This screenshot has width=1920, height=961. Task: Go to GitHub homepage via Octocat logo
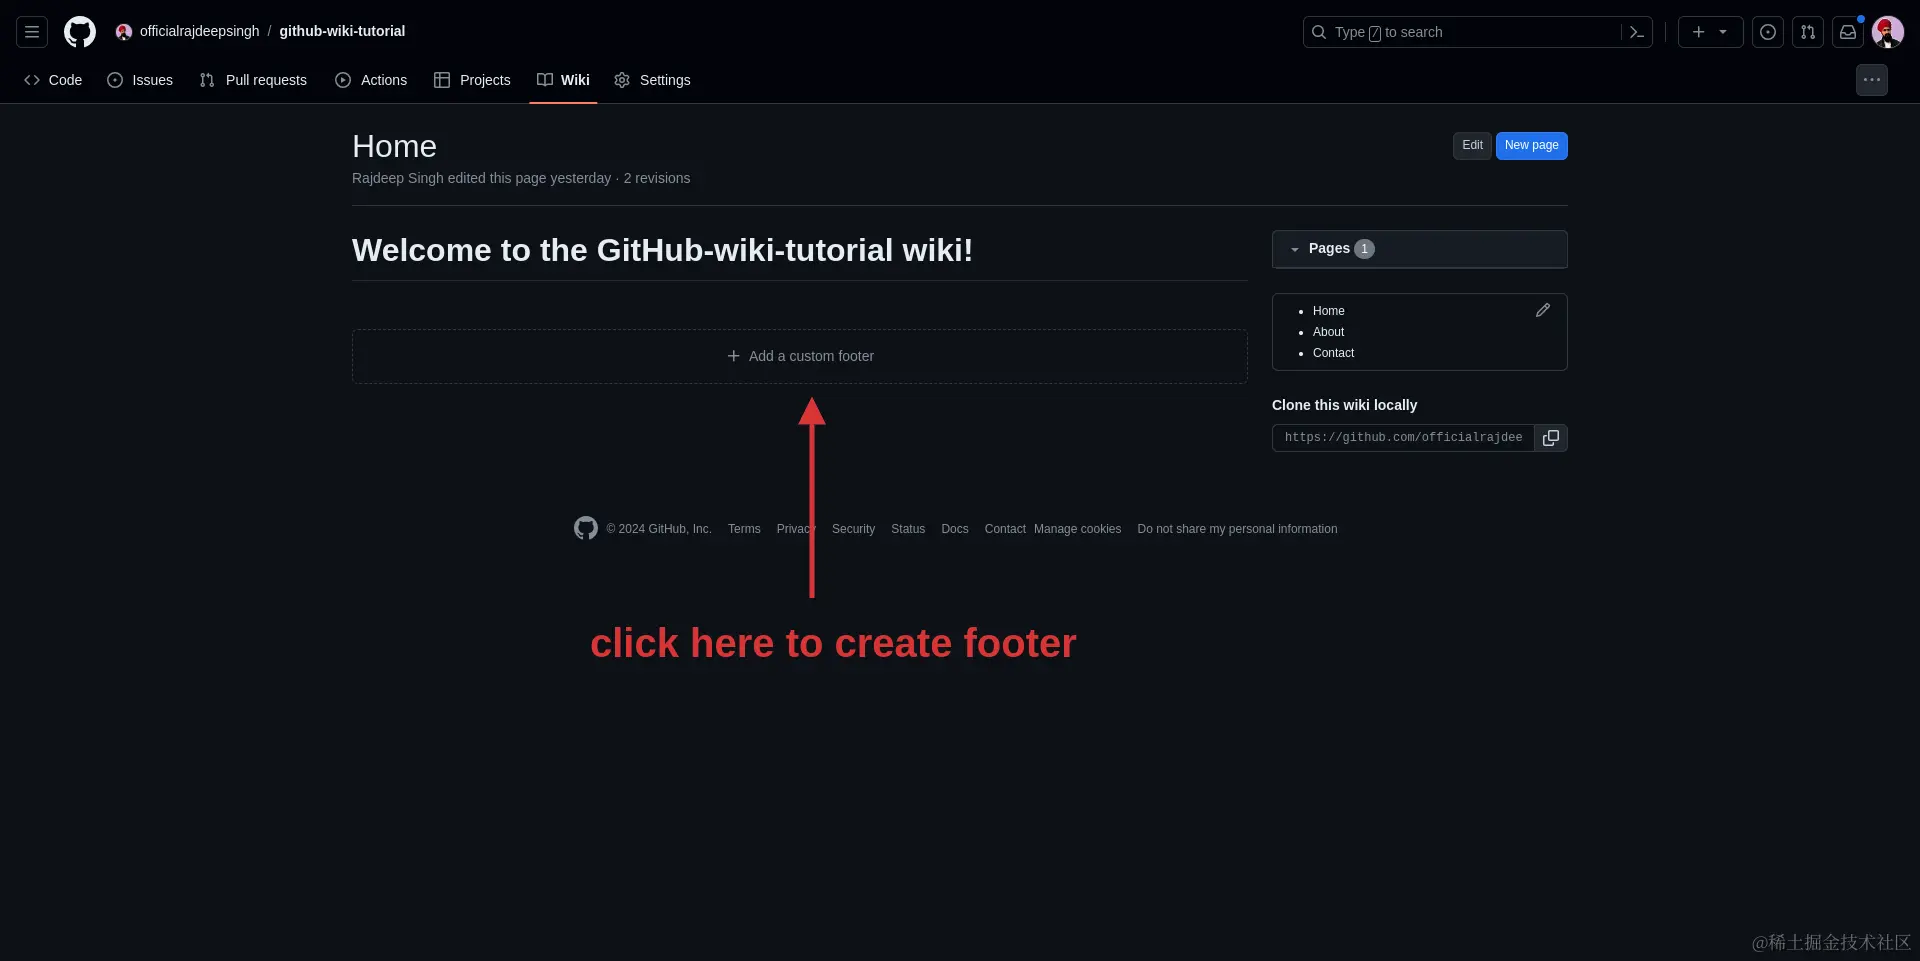(x=80, y=32)
